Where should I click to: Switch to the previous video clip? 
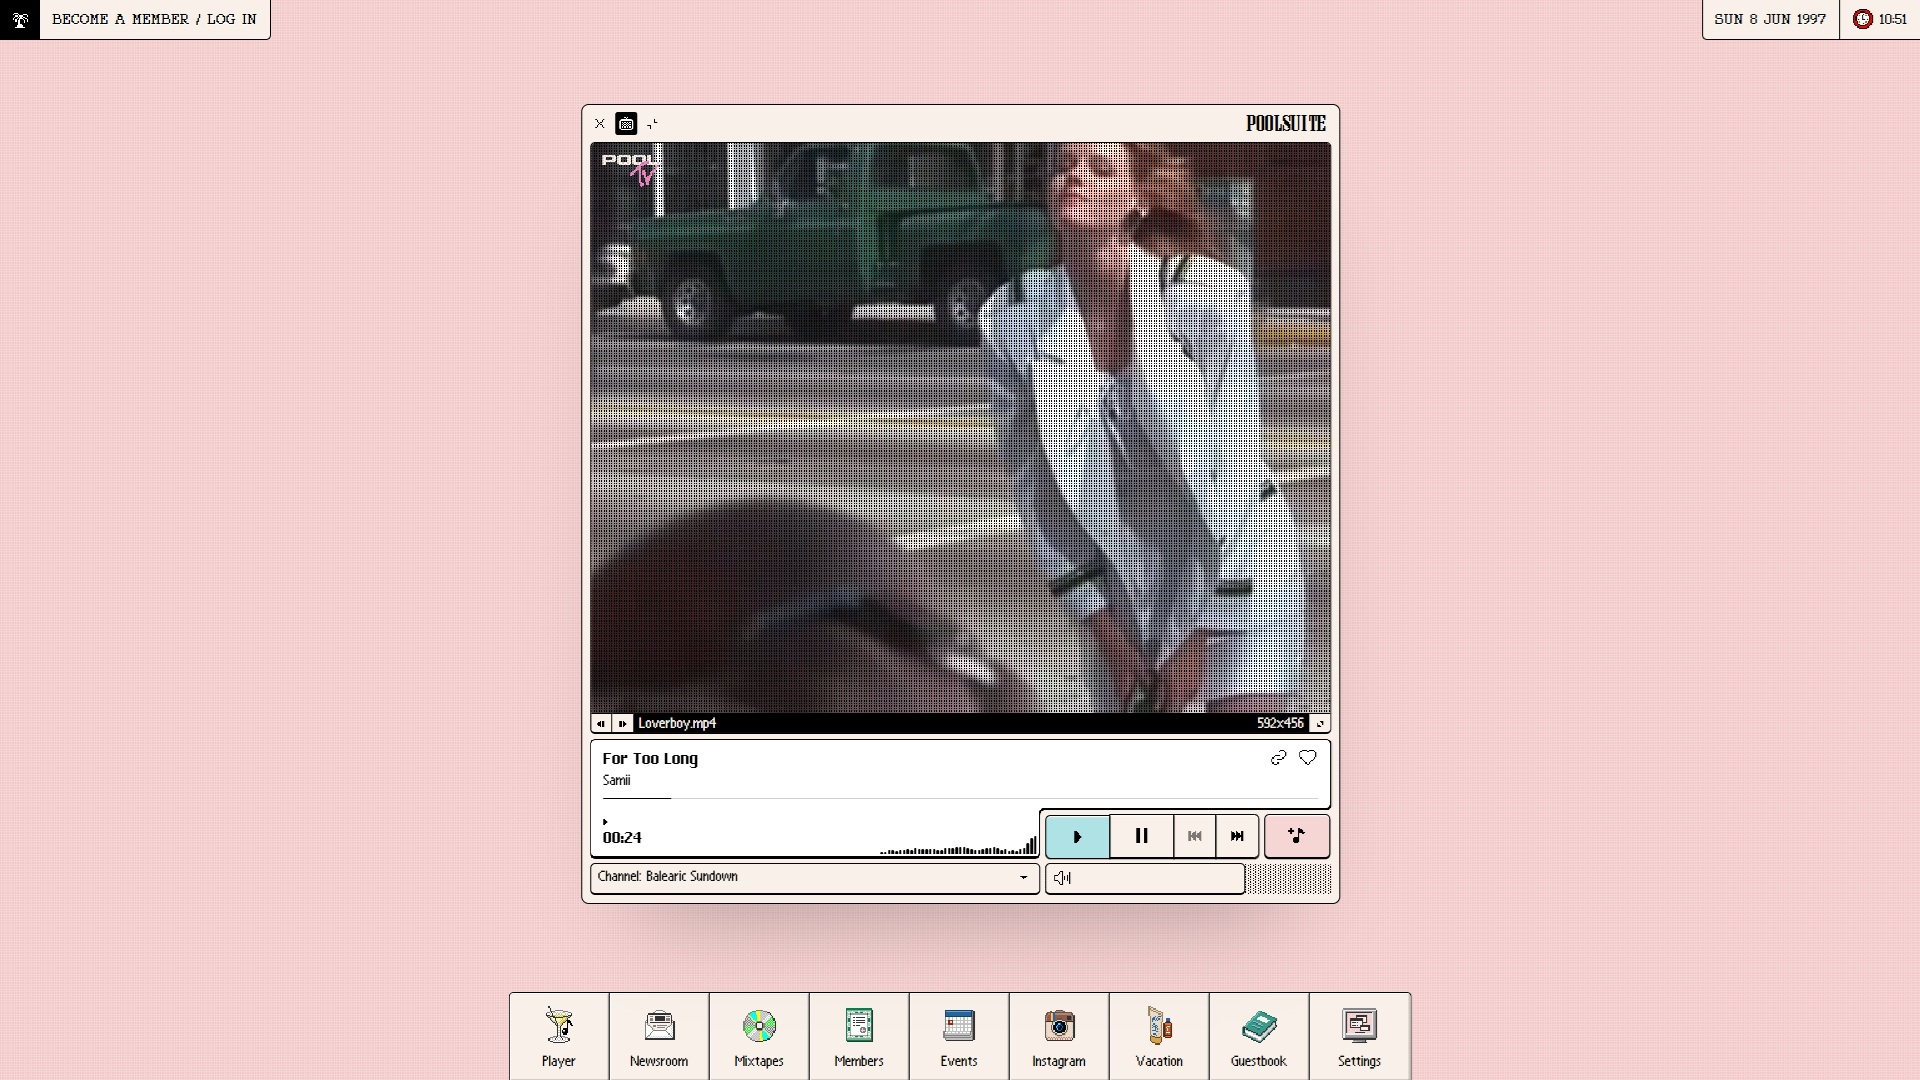[x=601, y=723]
